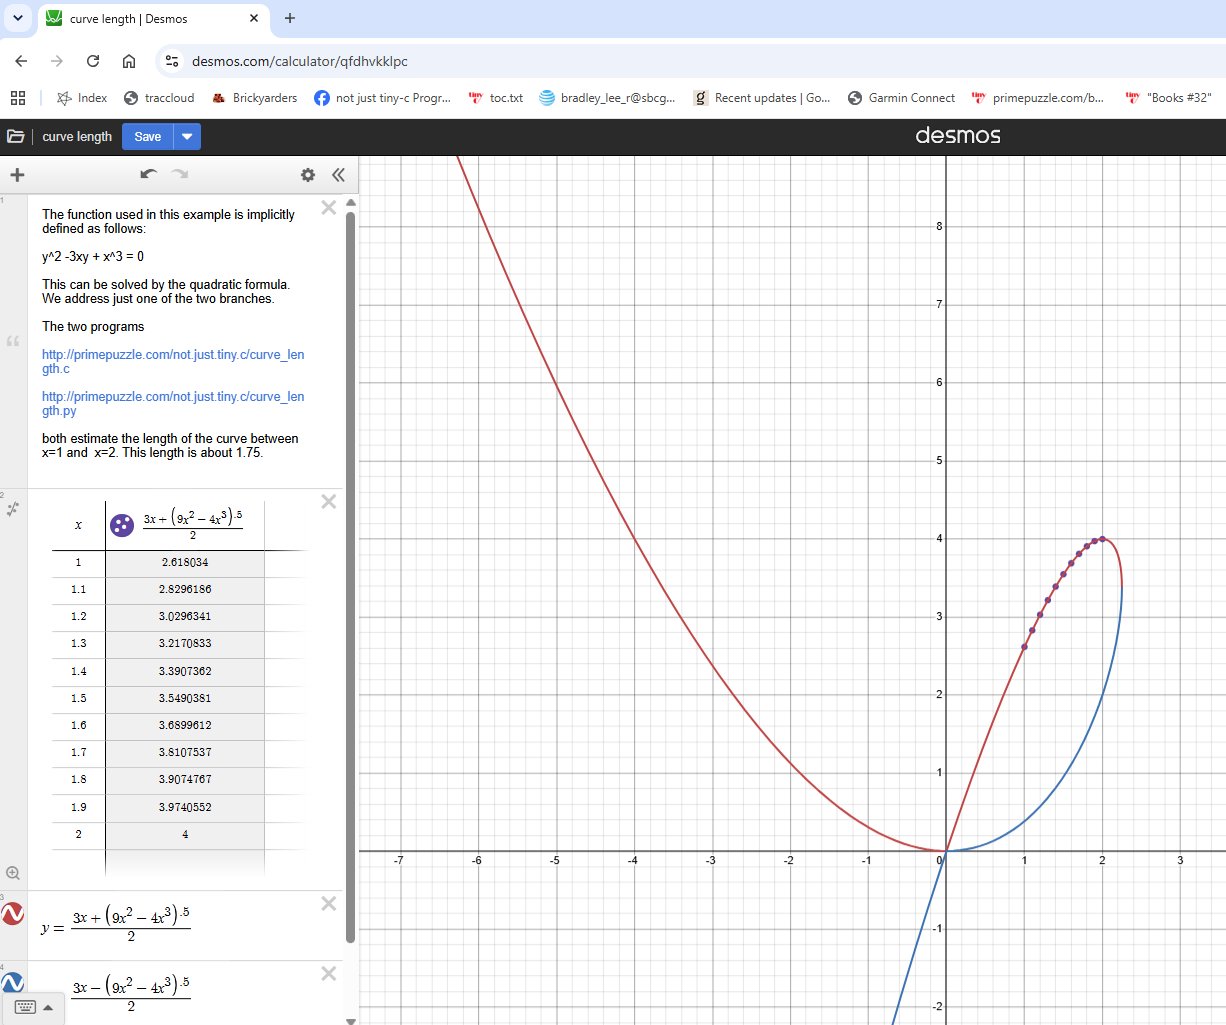Open the toc.txt bookmark

[x=496, y=98]
